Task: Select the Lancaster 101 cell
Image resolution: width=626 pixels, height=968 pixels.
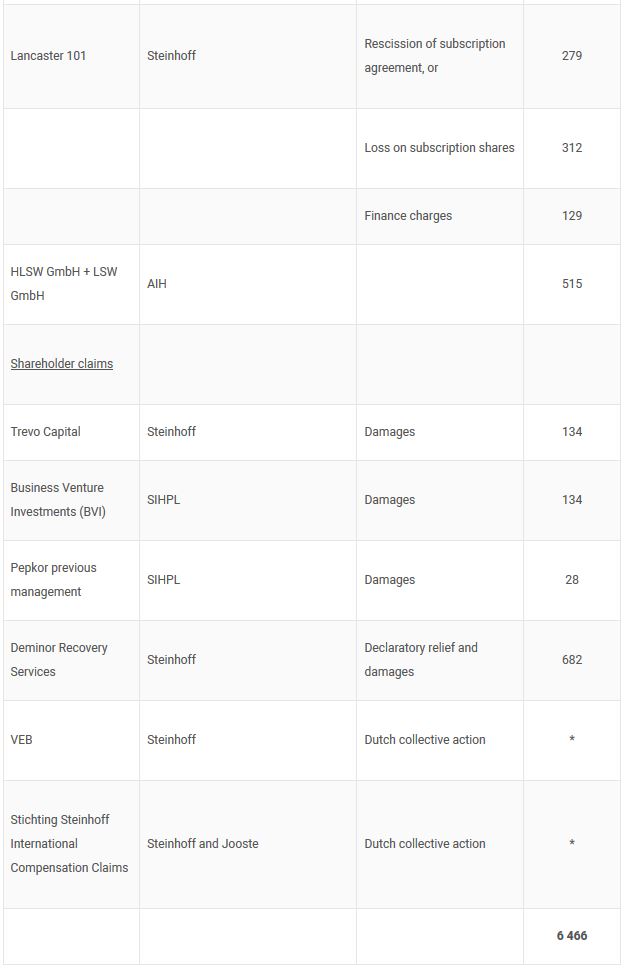Action: [48, 56]
